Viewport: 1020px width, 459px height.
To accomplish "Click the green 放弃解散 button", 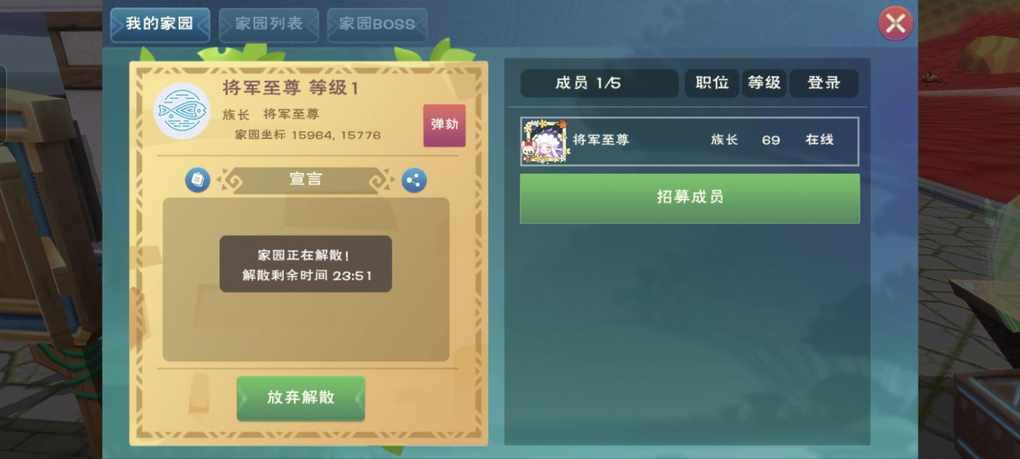I will point(301,398).
